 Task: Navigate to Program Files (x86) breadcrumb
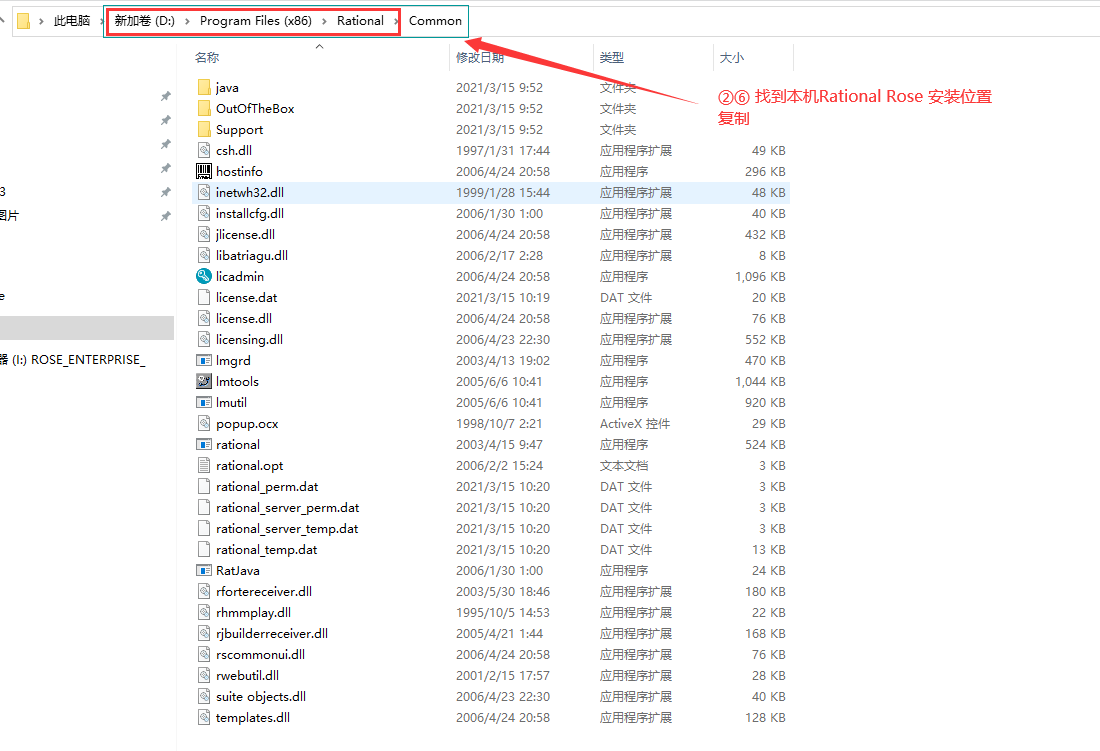(x=255, y=21)
